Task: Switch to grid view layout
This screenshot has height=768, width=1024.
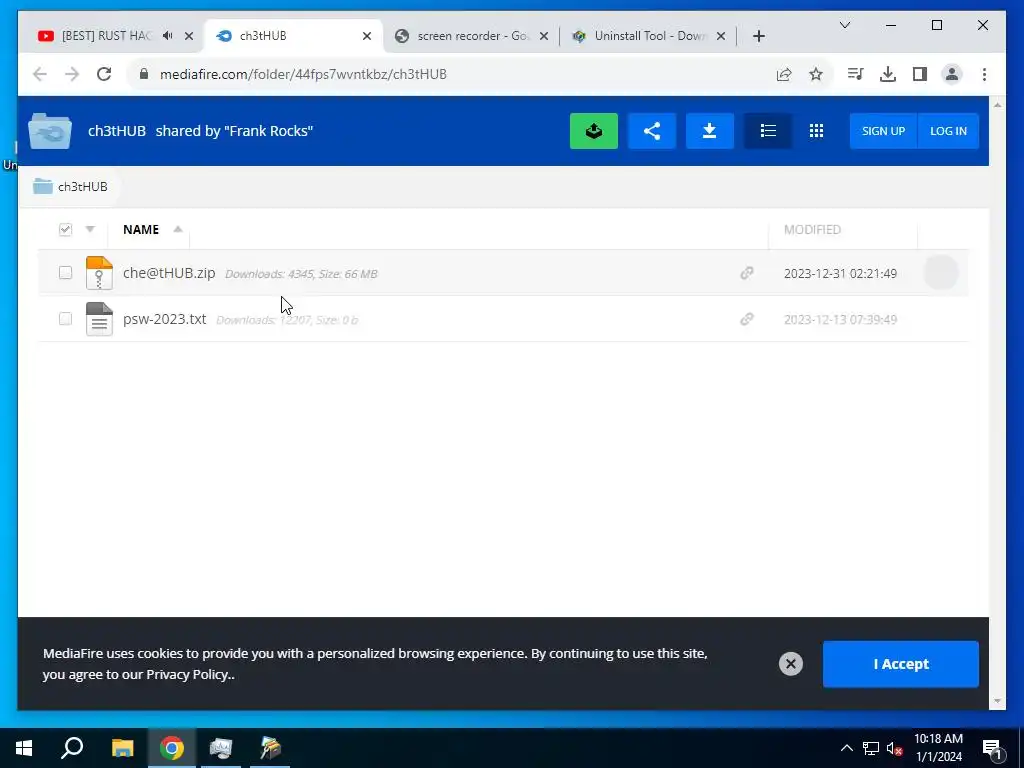Action: (816, 131)
